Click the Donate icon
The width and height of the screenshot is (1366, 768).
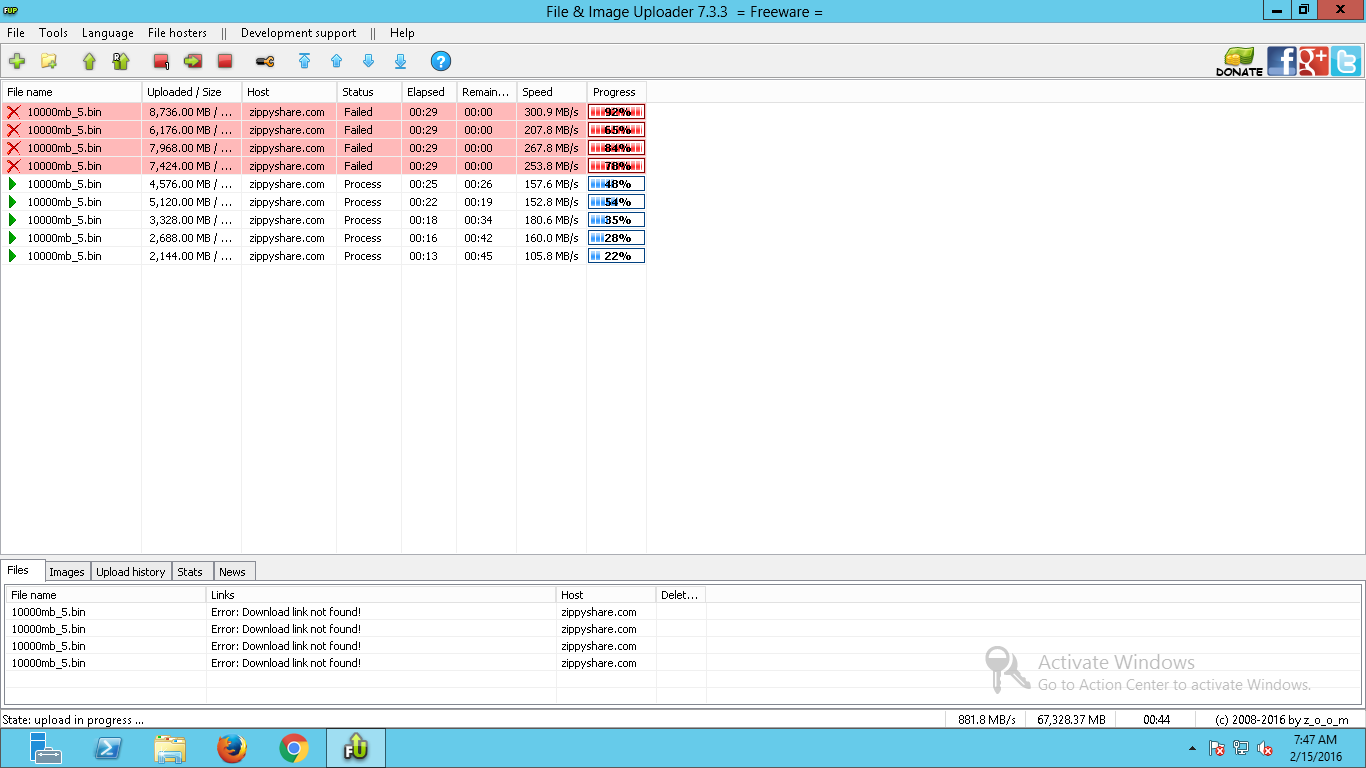coord(1239,62)
